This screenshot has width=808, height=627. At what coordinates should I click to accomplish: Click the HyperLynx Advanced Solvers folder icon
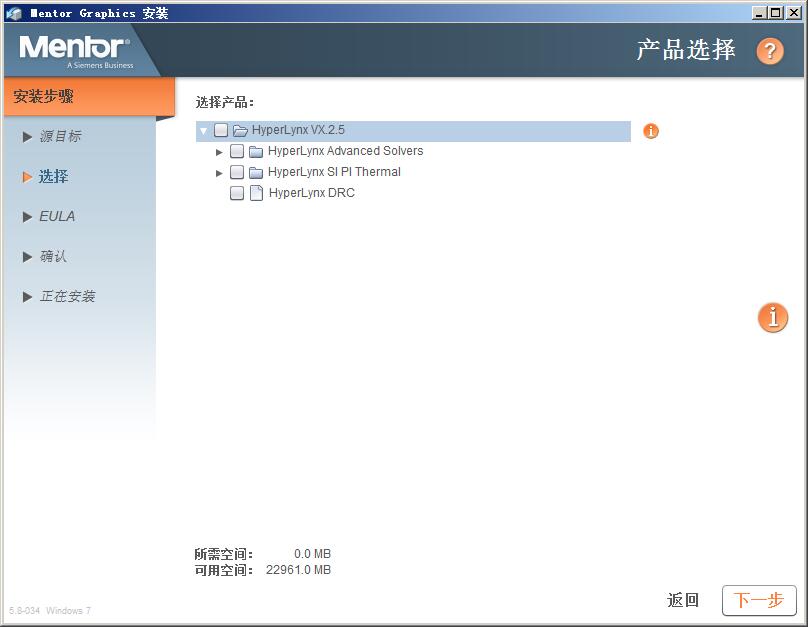click(x=256, y=151)
